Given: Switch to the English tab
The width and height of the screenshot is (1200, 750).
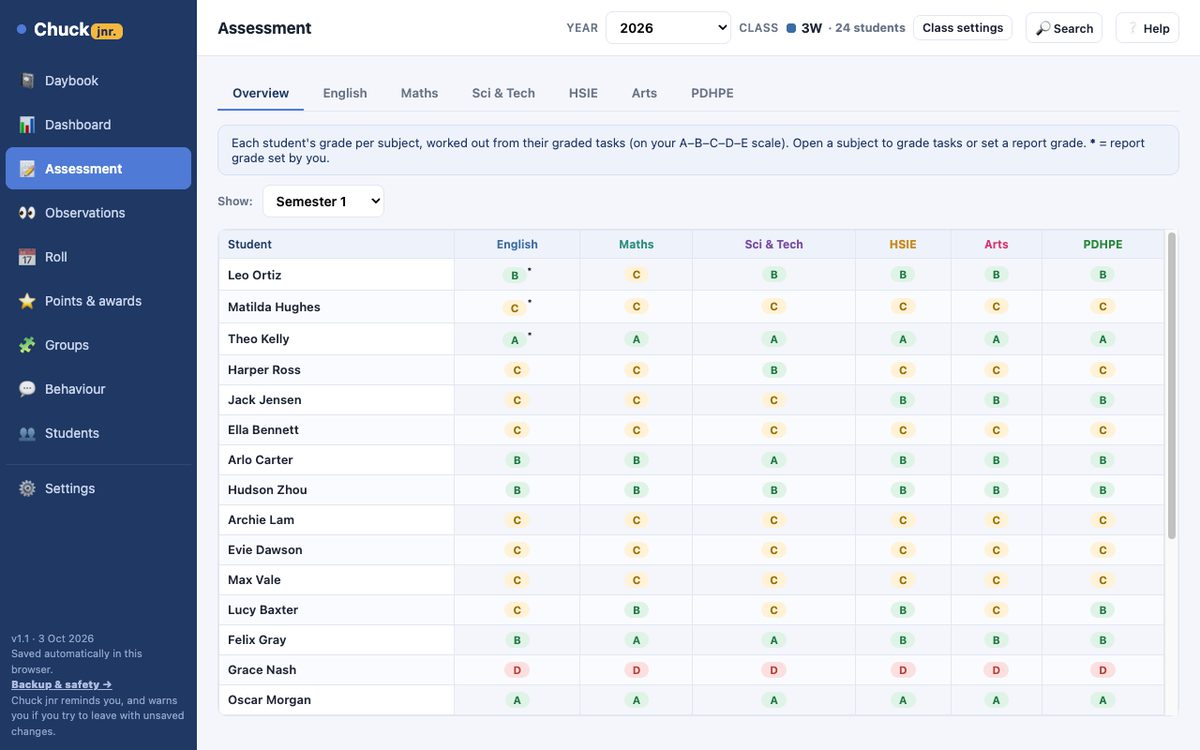Looking at the screenshot, I should tap(345, 93).
